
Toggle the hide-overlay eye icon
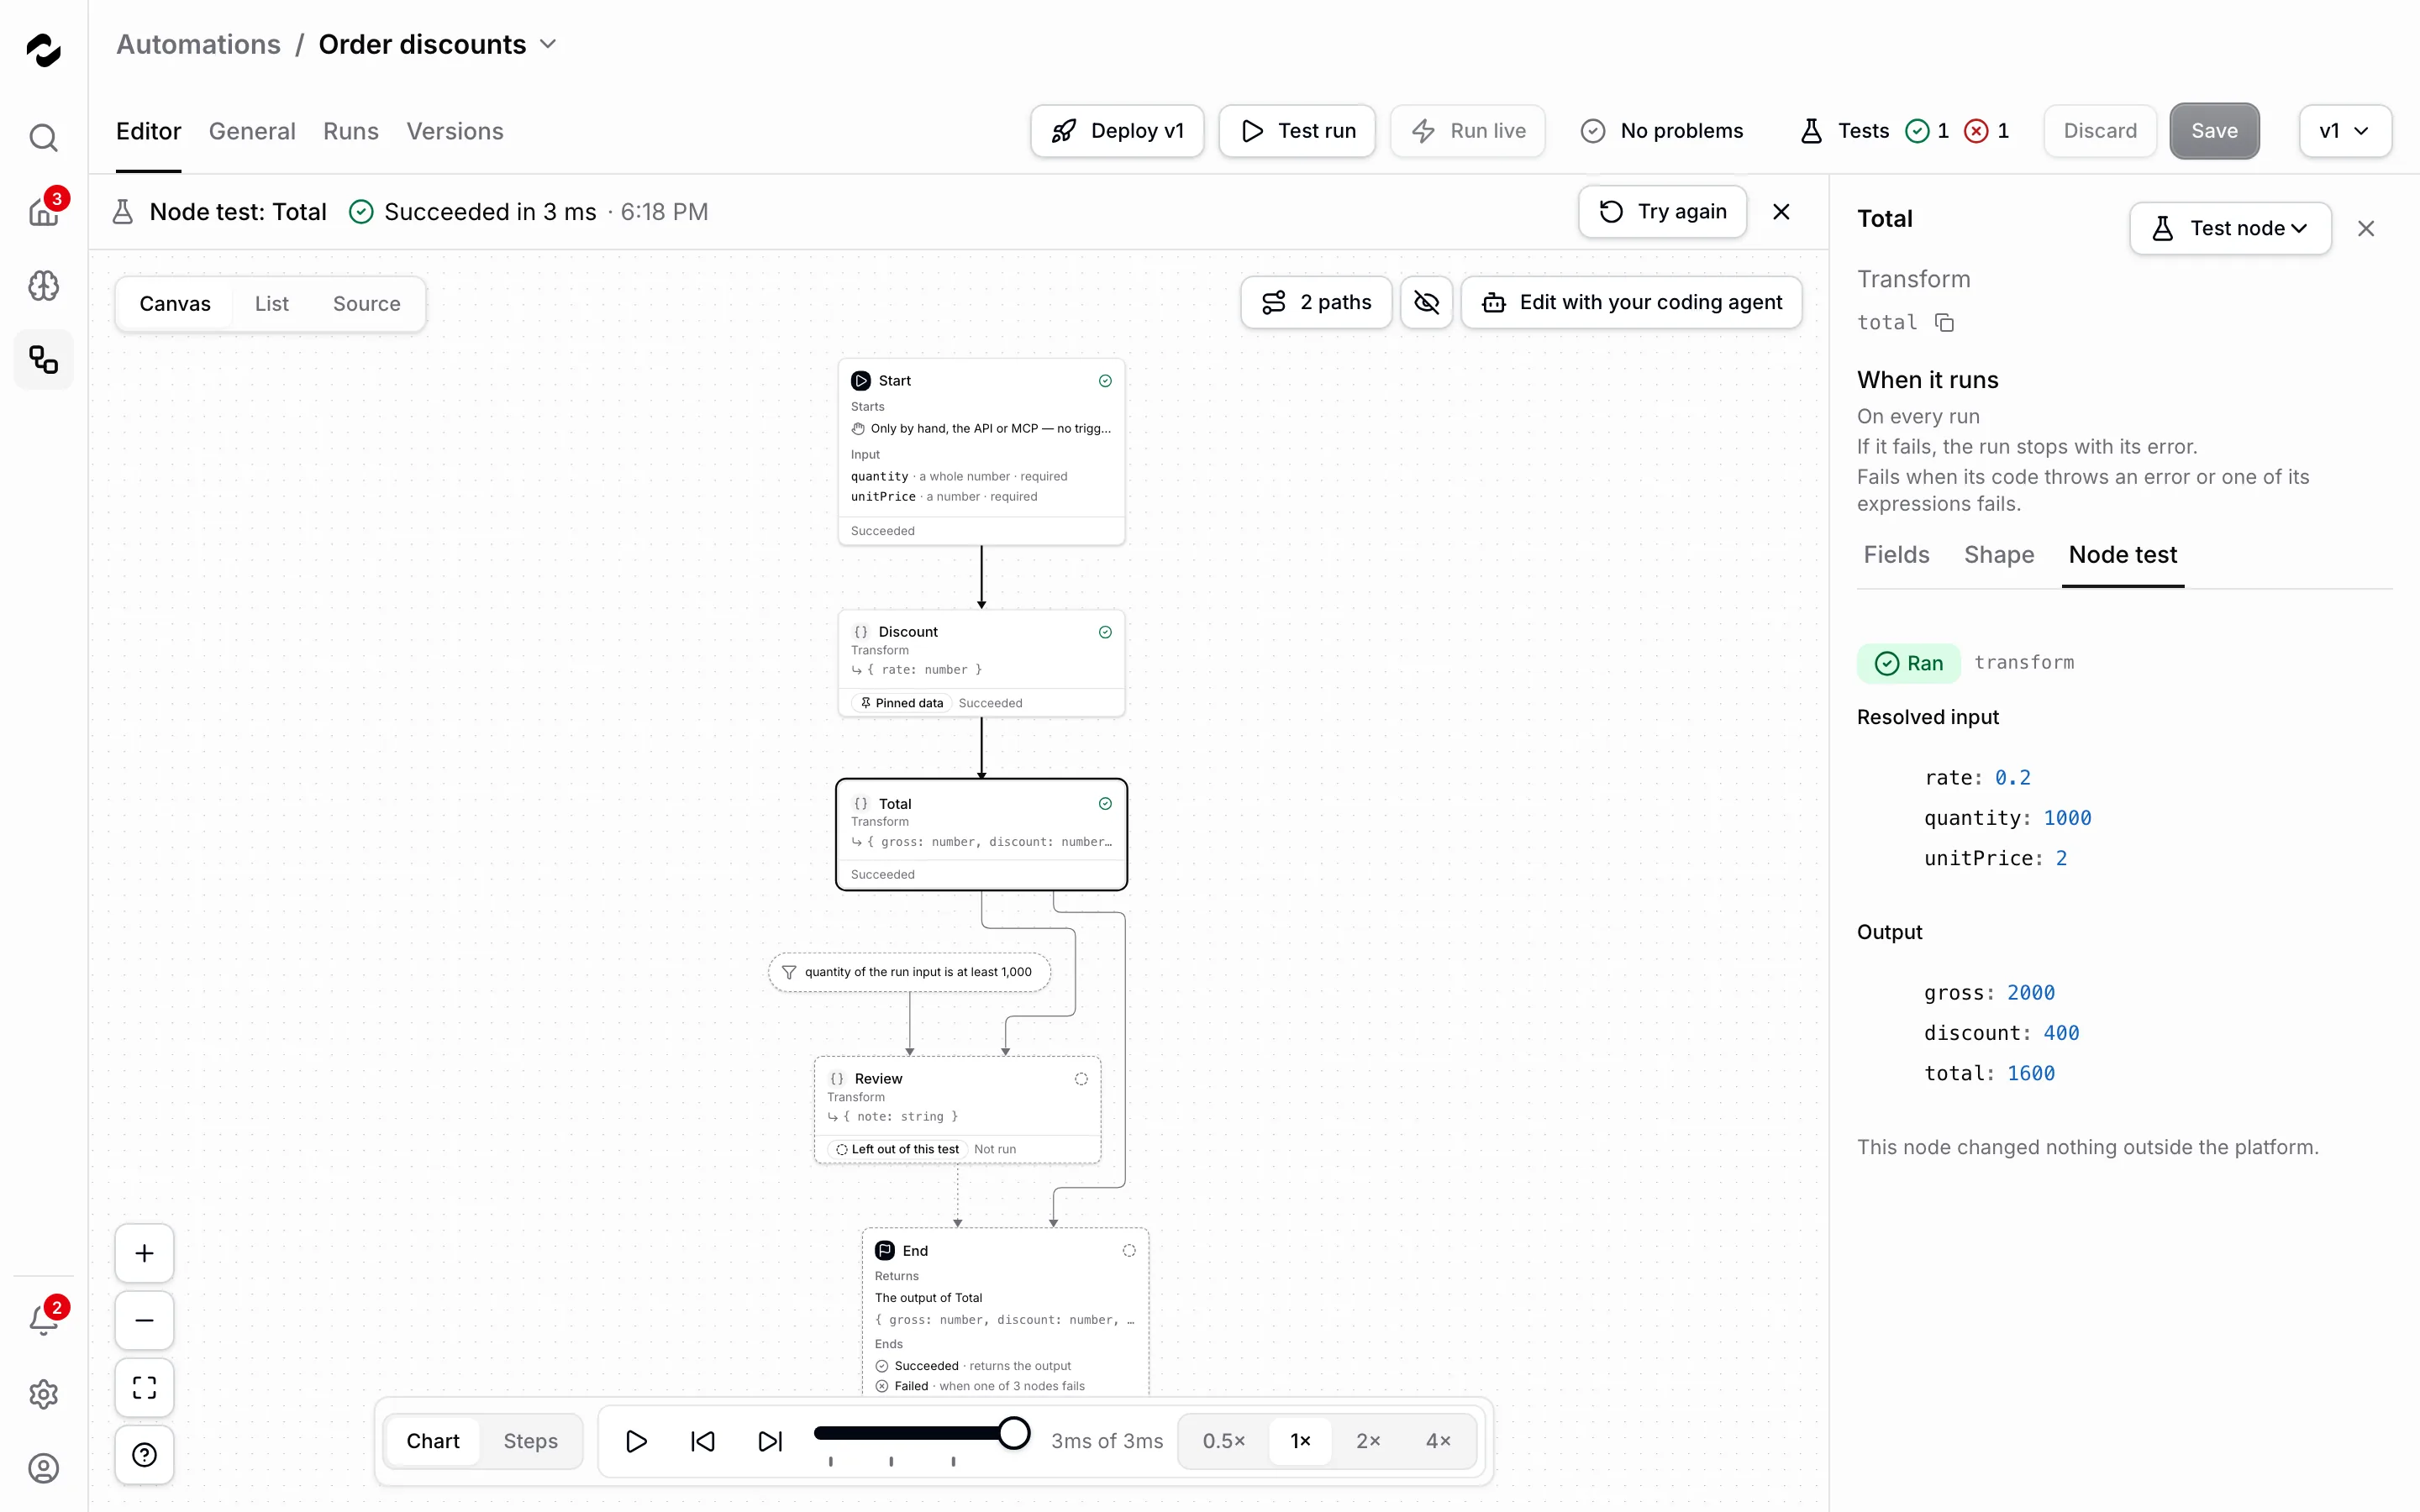click(1426, 302)
